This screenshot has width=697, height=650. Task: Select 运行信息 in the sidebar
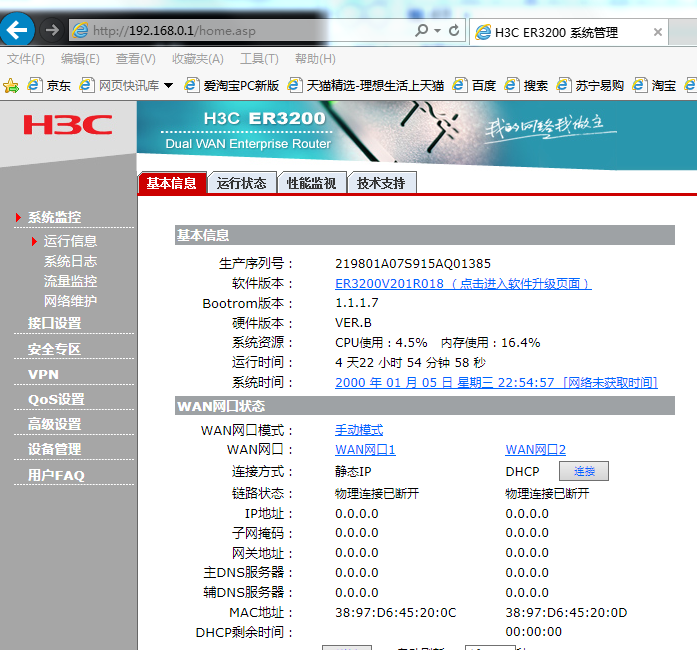pyautogui.click(x=70, y=241)
